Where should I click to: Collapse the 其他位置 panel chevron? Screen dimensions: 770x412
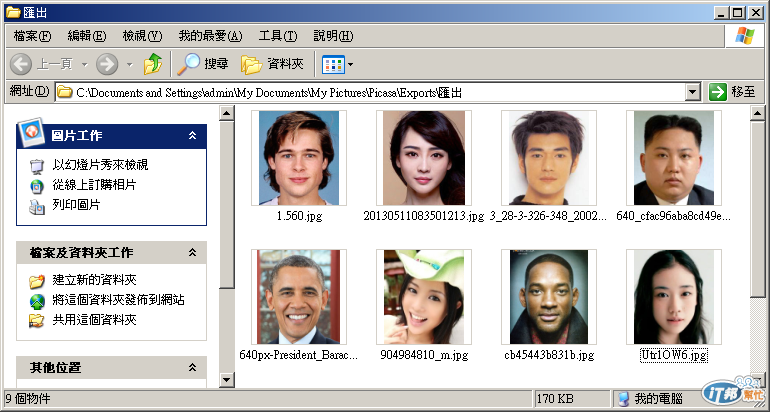pos(192,367)
